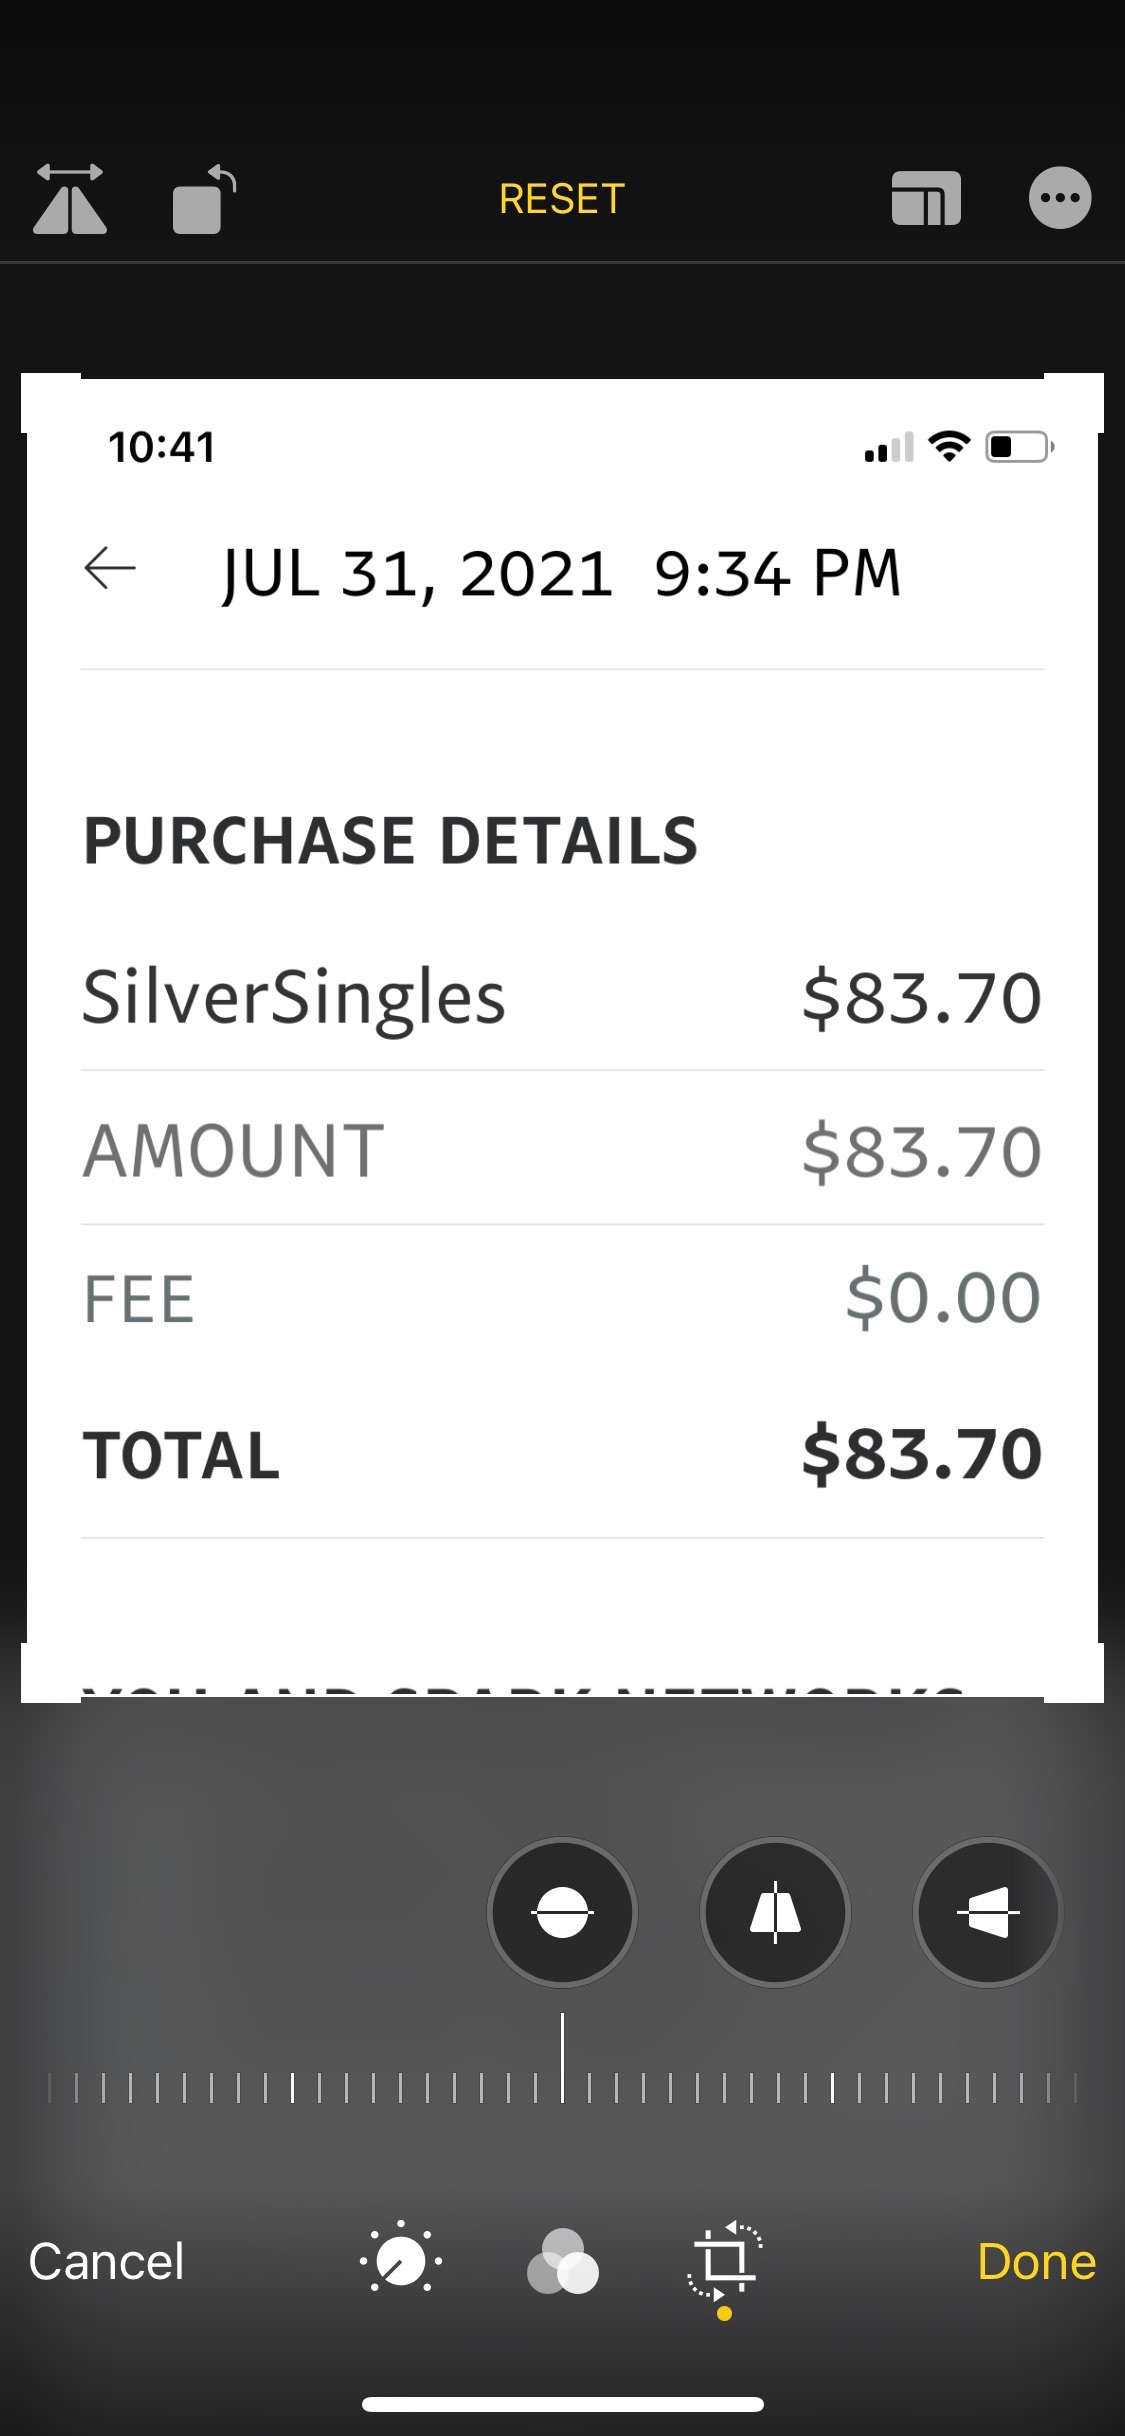This screenshot has height=2436, width=1125.
Task: Flip the image horizontally
Action: (70, 198)
